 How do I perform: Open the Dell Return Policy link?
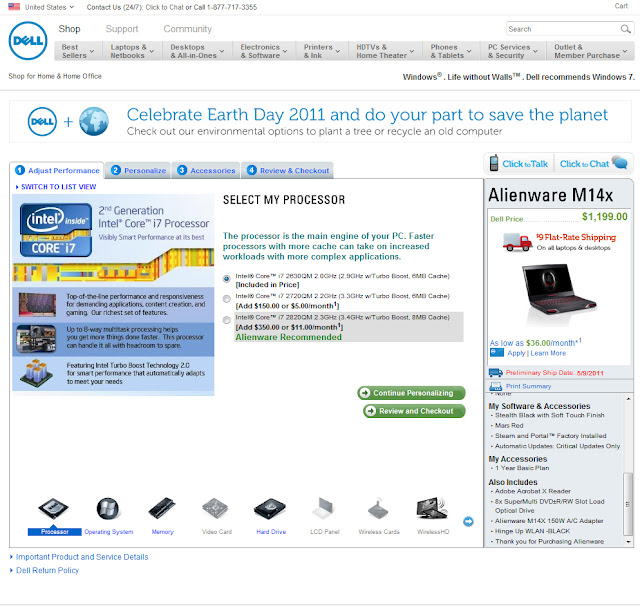click(47, 570)
